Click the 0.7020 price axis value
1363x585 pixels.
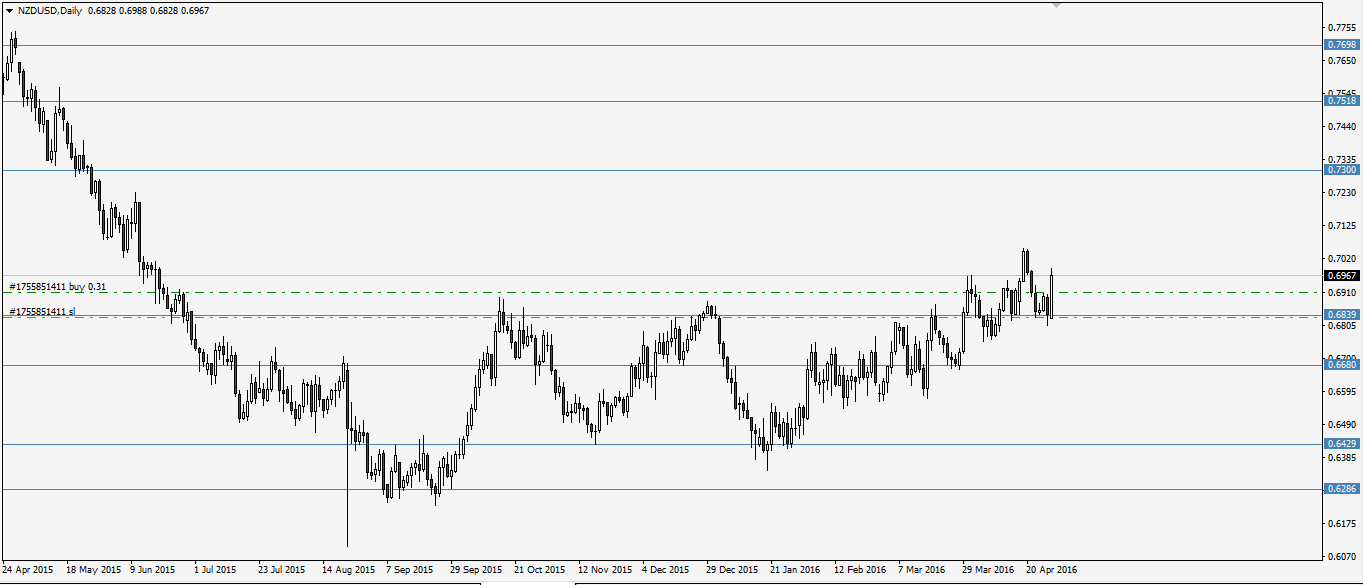1343,258
